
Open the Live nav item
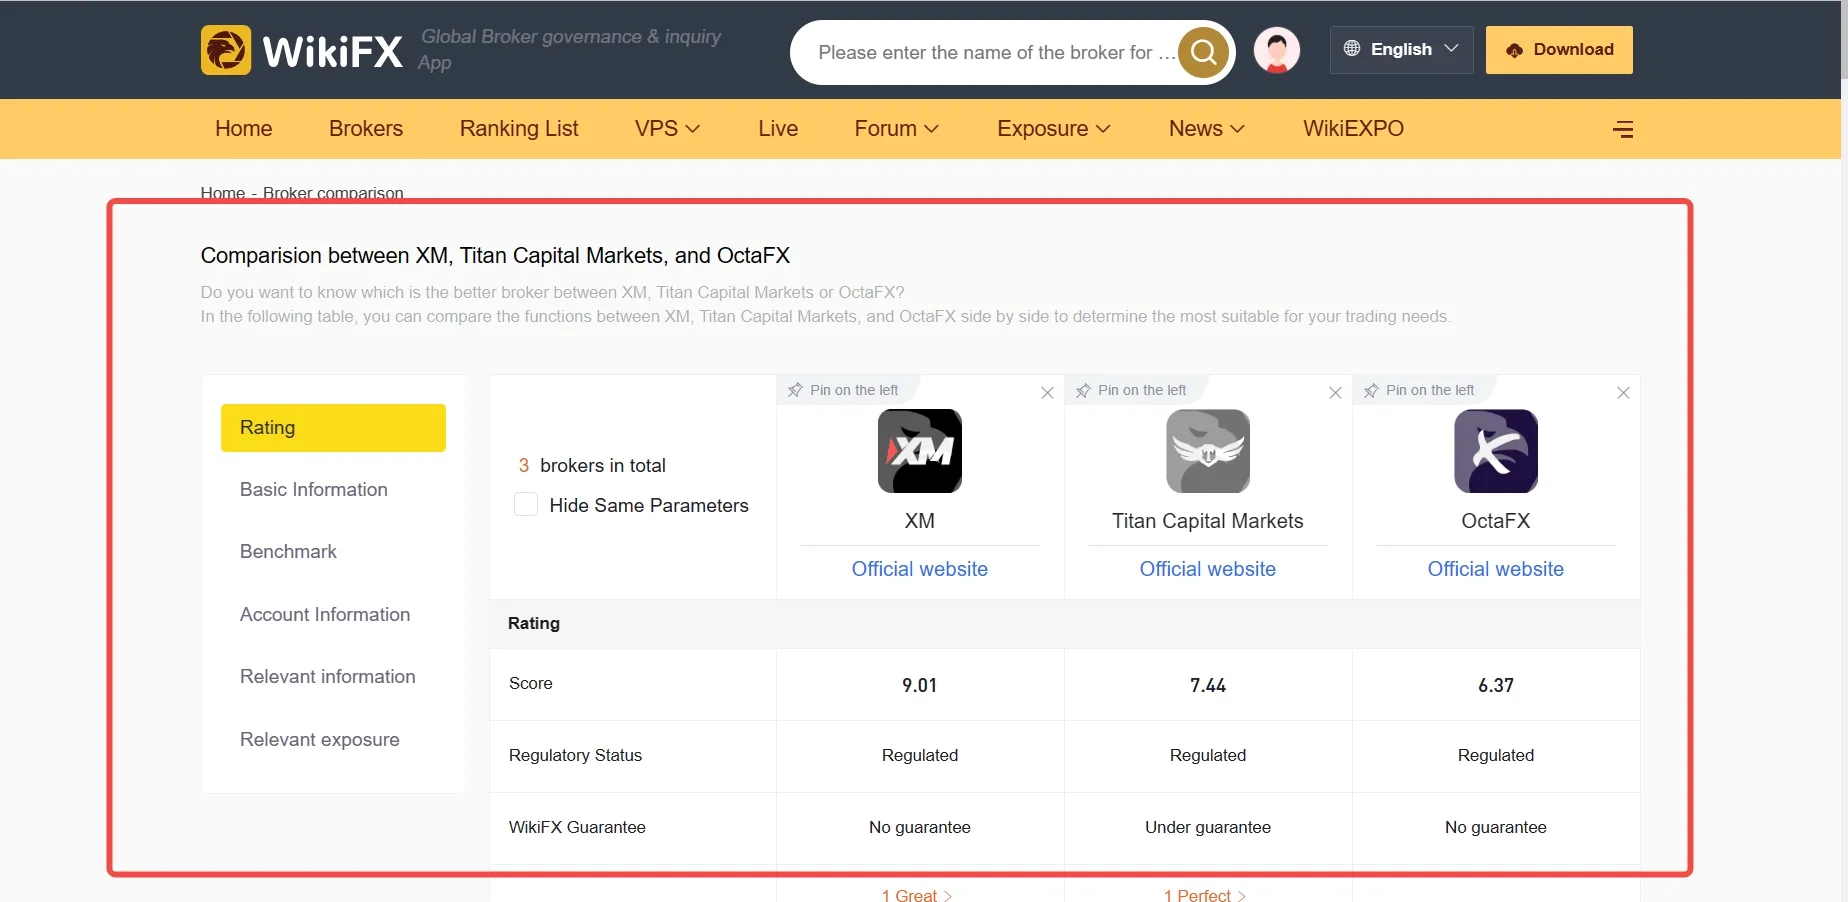tap(778, 129)
